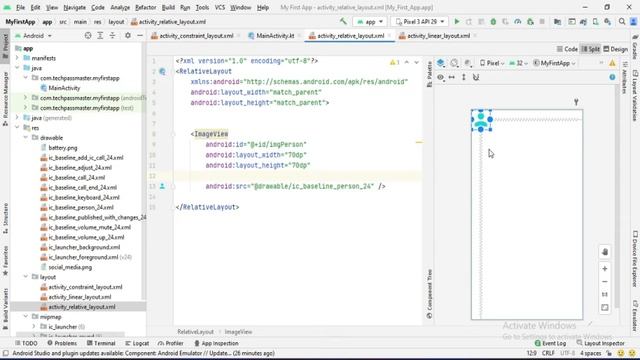Click the Expand All icon in Project panel

(100, 36)
